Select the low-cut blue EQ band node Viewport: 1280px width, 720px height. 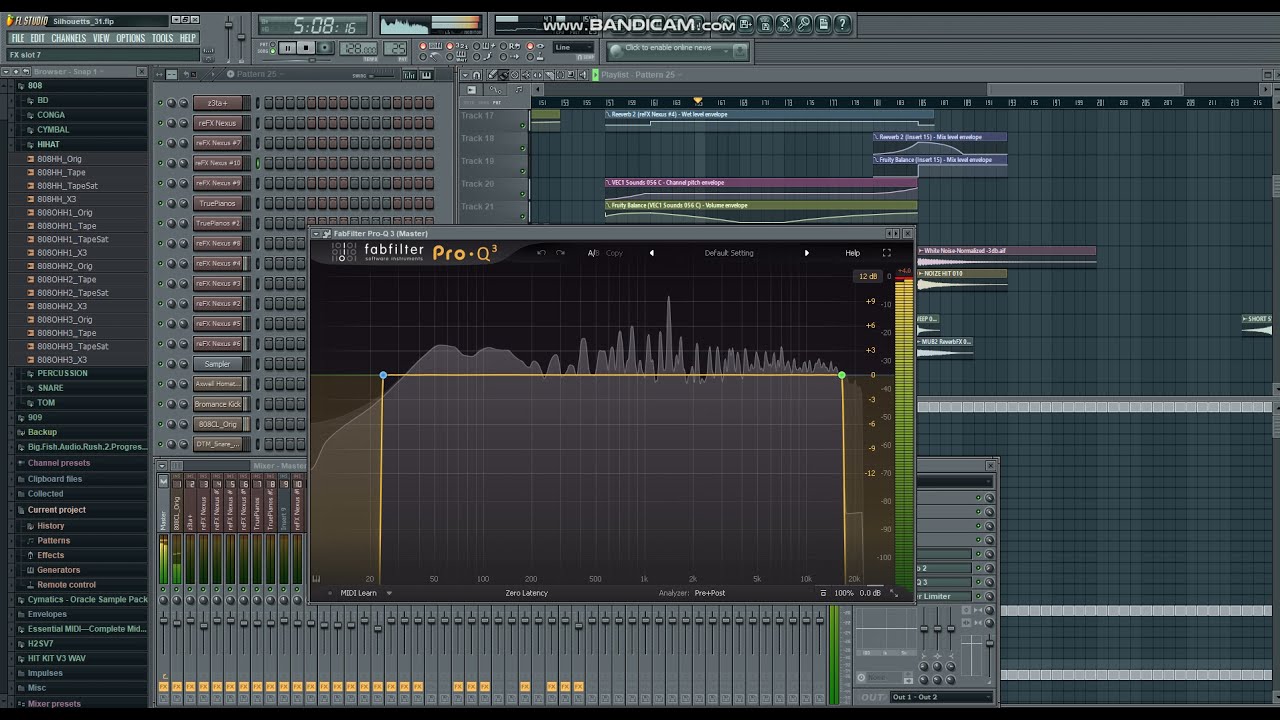pyautogui.click(x=383, y=375)
